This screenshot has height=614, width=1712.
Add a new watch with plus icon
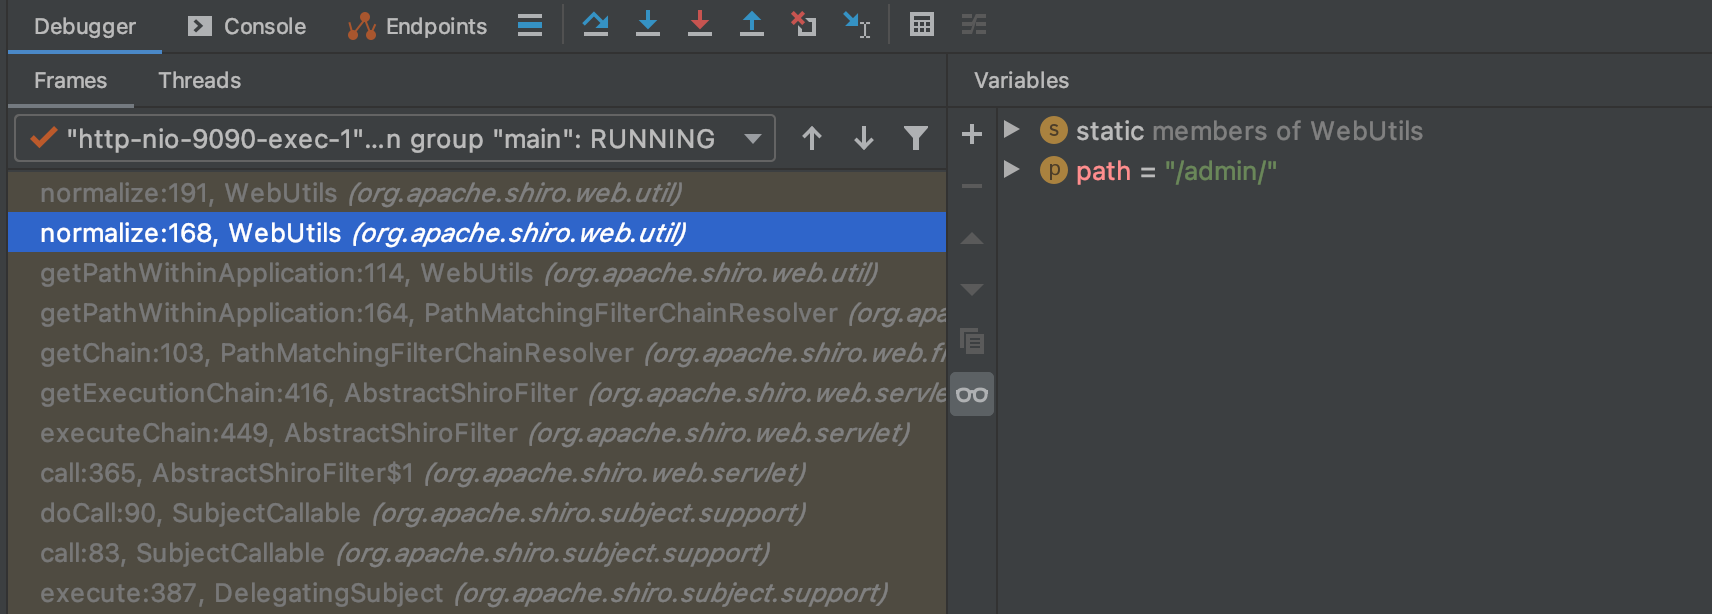click(x=972, y=134)
